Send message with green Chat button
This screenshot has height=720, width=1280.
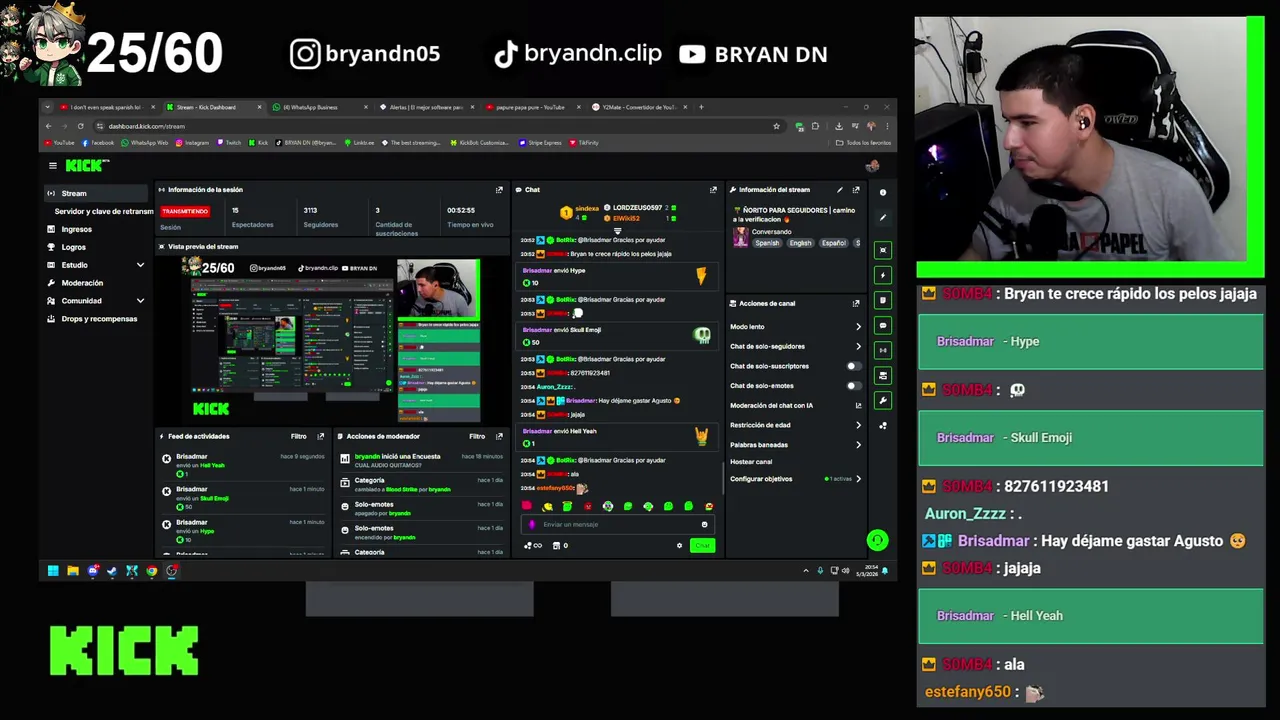pyautogui.click(x=702, y=545)
